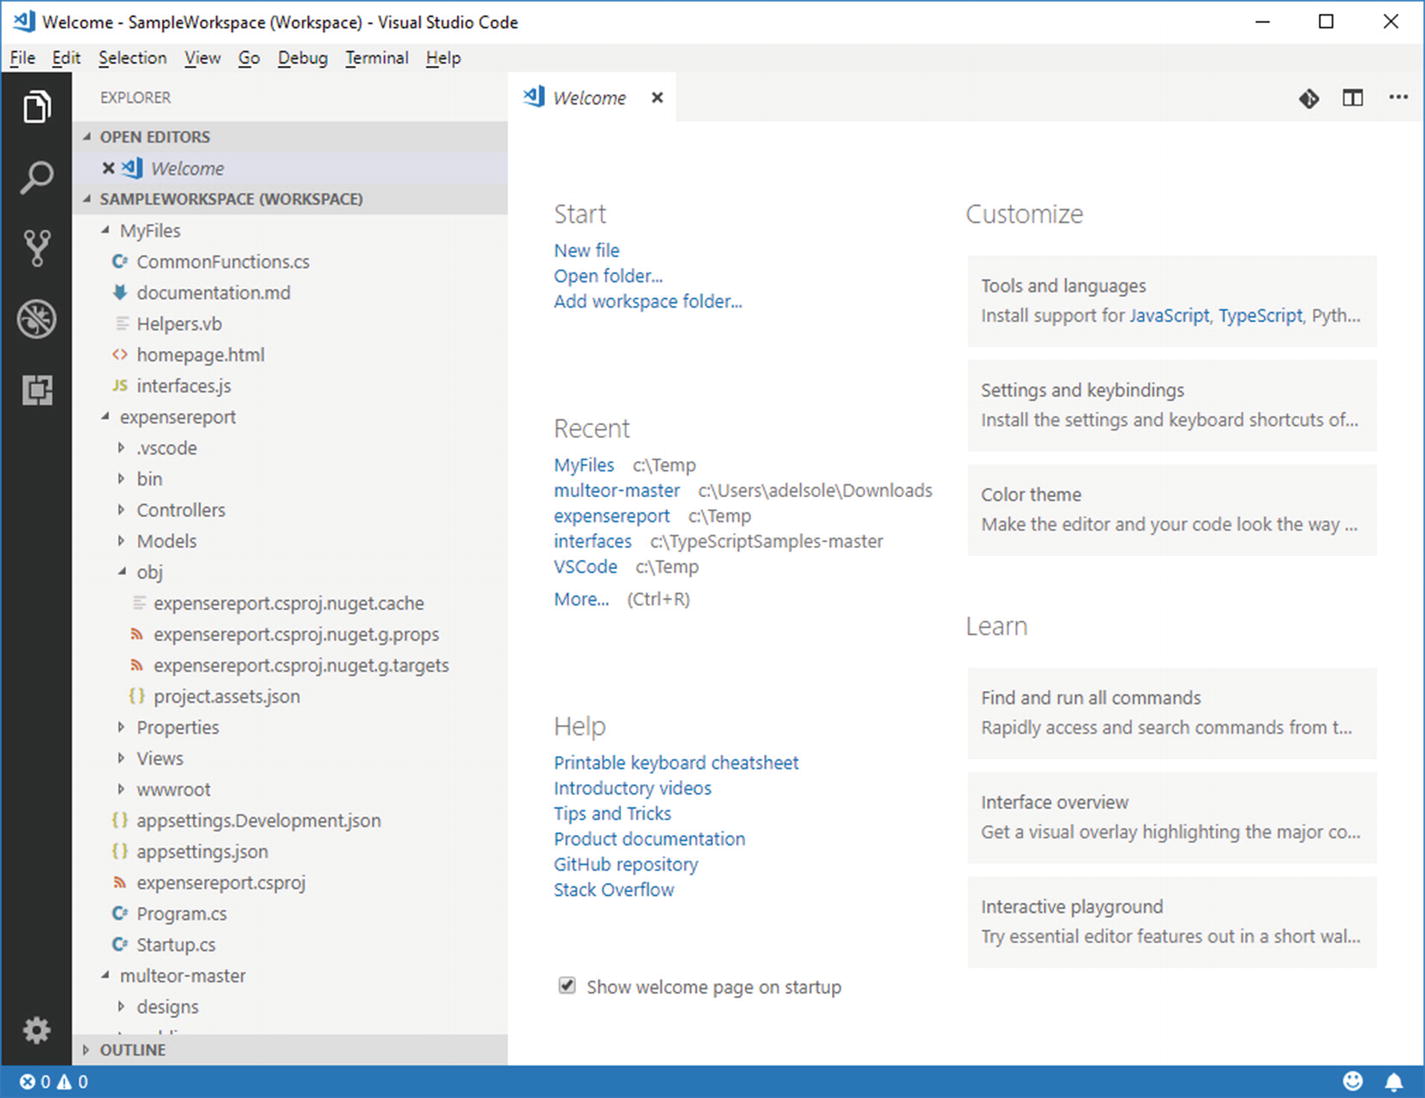Screen dimensions: 1425x1098
Task: Collapse the Open Editors section
Action: tap(87, 137)
